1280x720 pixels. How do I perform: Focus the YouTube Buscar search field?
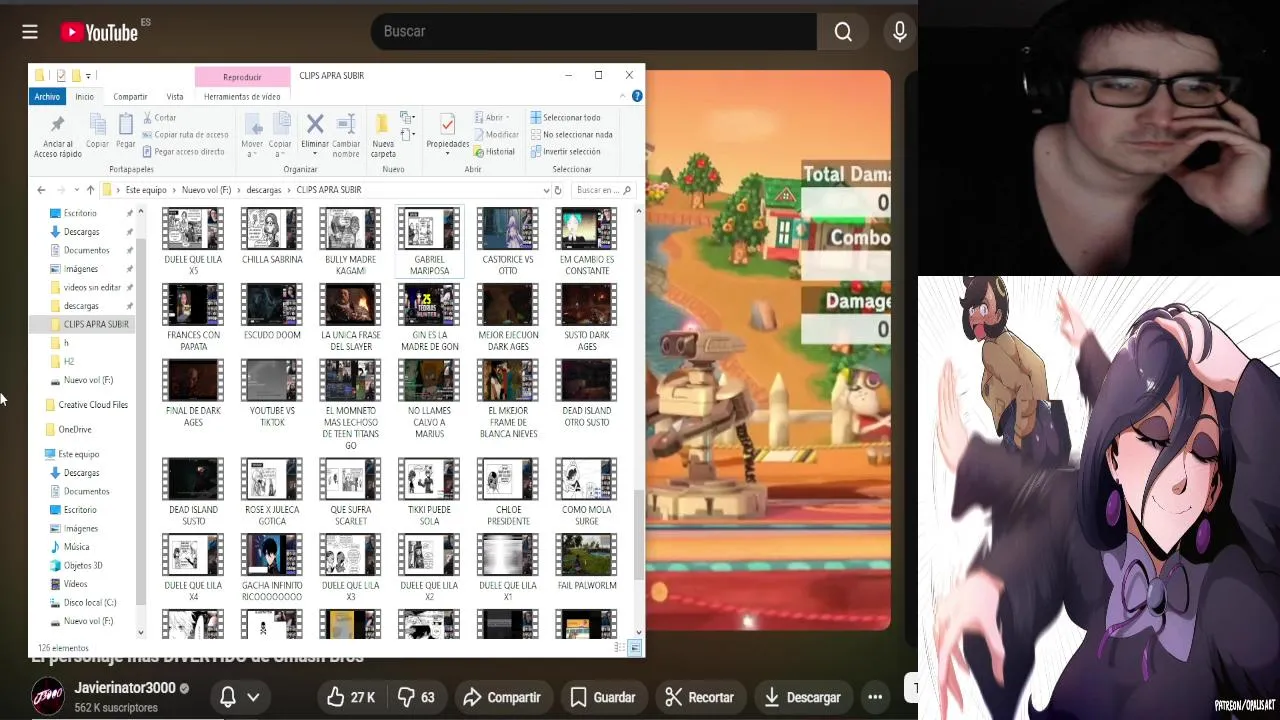point(594,32)
